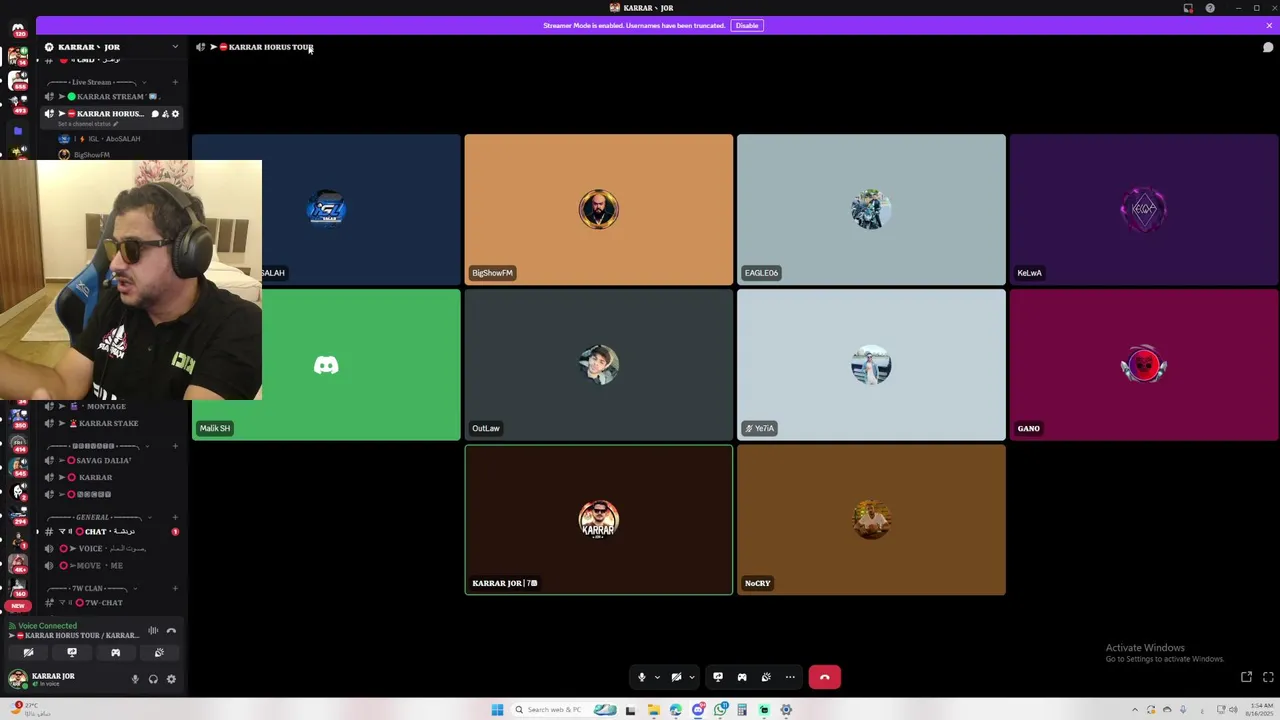Invite people to KARRAR HORUS channel

coord(165,114)
